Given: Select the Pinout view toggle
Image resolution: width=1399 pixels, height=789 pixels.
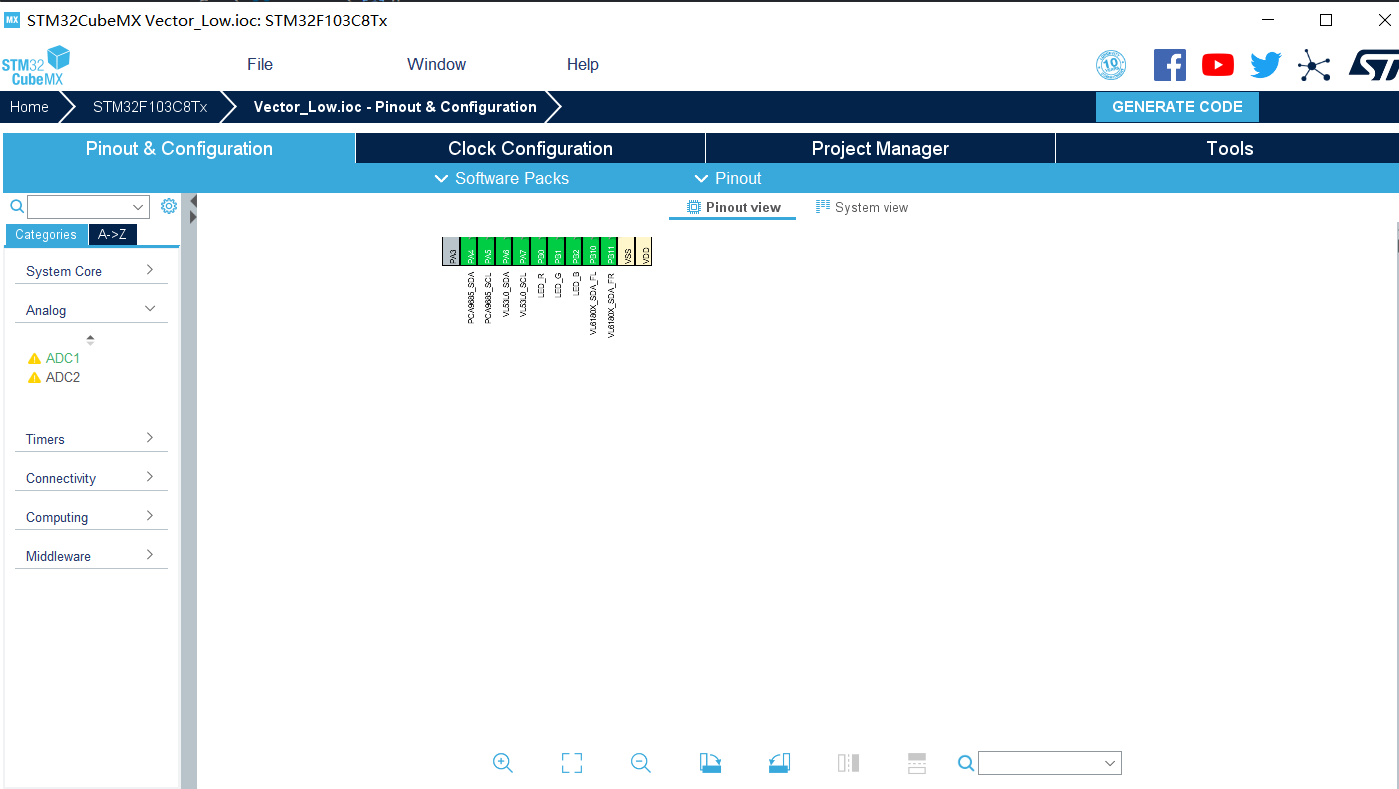Looking at the screenshot, I should pyautogui.click(x=733, y=207).
